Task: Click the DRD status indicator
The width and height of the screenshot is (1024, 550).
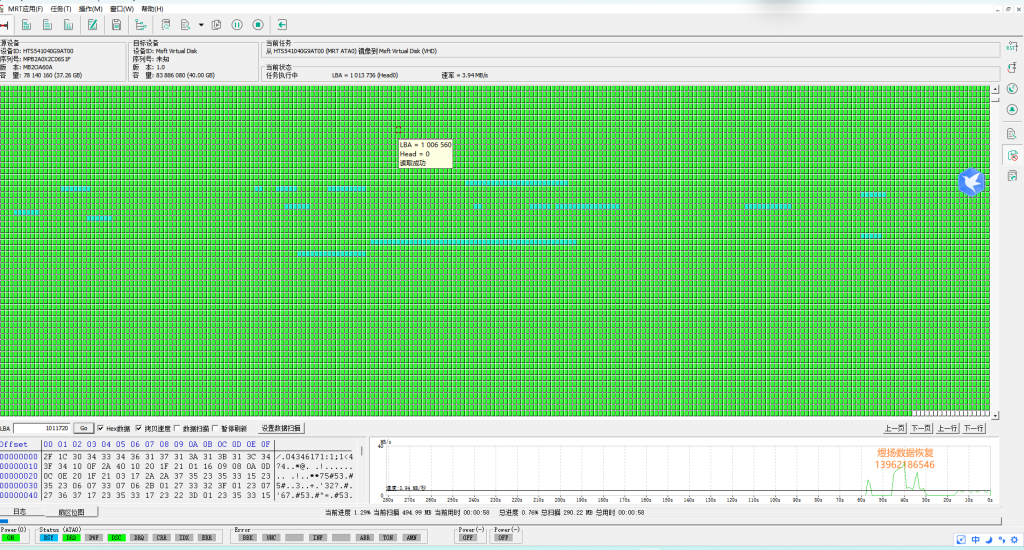Action: point(71,538)
